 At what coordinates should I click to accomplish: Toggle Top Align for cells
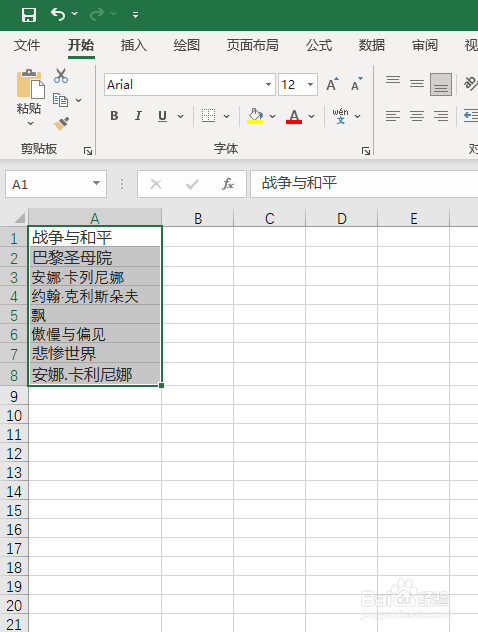393,80
